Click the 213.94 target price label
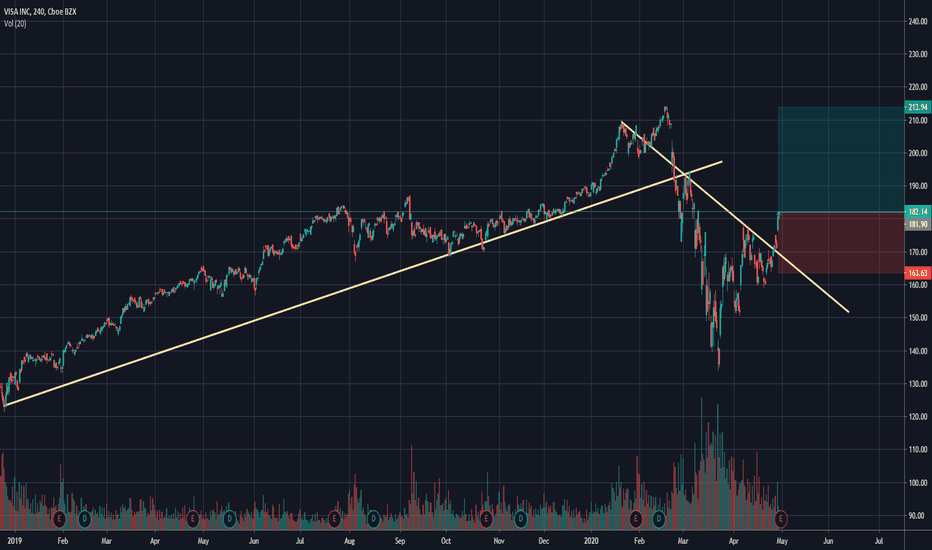 click(x=917, y=107)
